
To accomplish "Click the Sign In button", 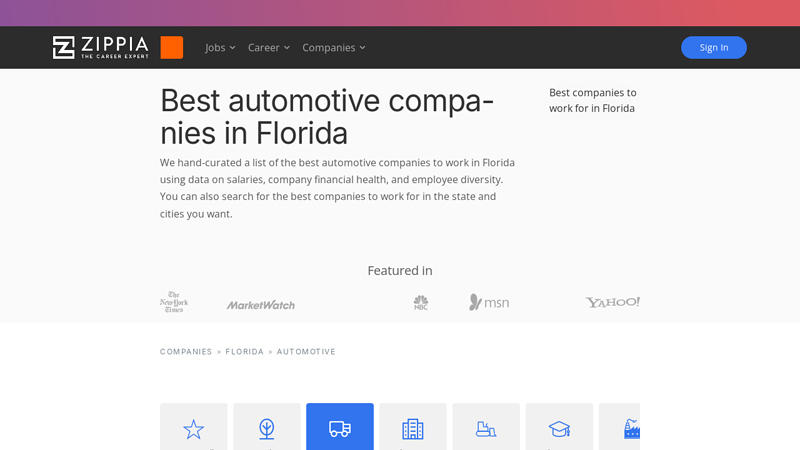I will coord(714,47).
